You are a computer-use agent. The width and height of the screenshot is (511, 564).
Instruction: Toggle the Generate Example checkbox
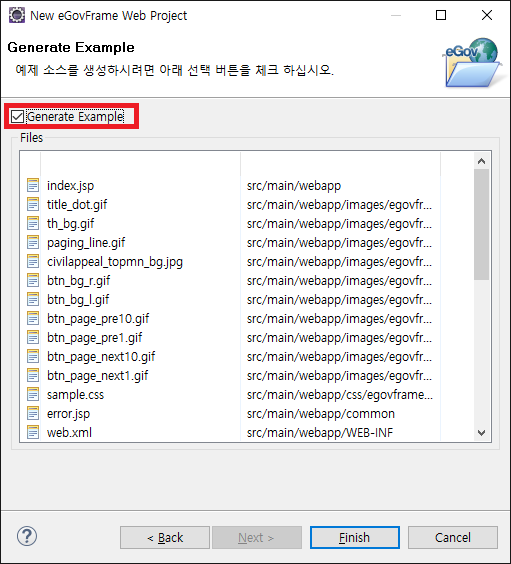pos(17,117)
